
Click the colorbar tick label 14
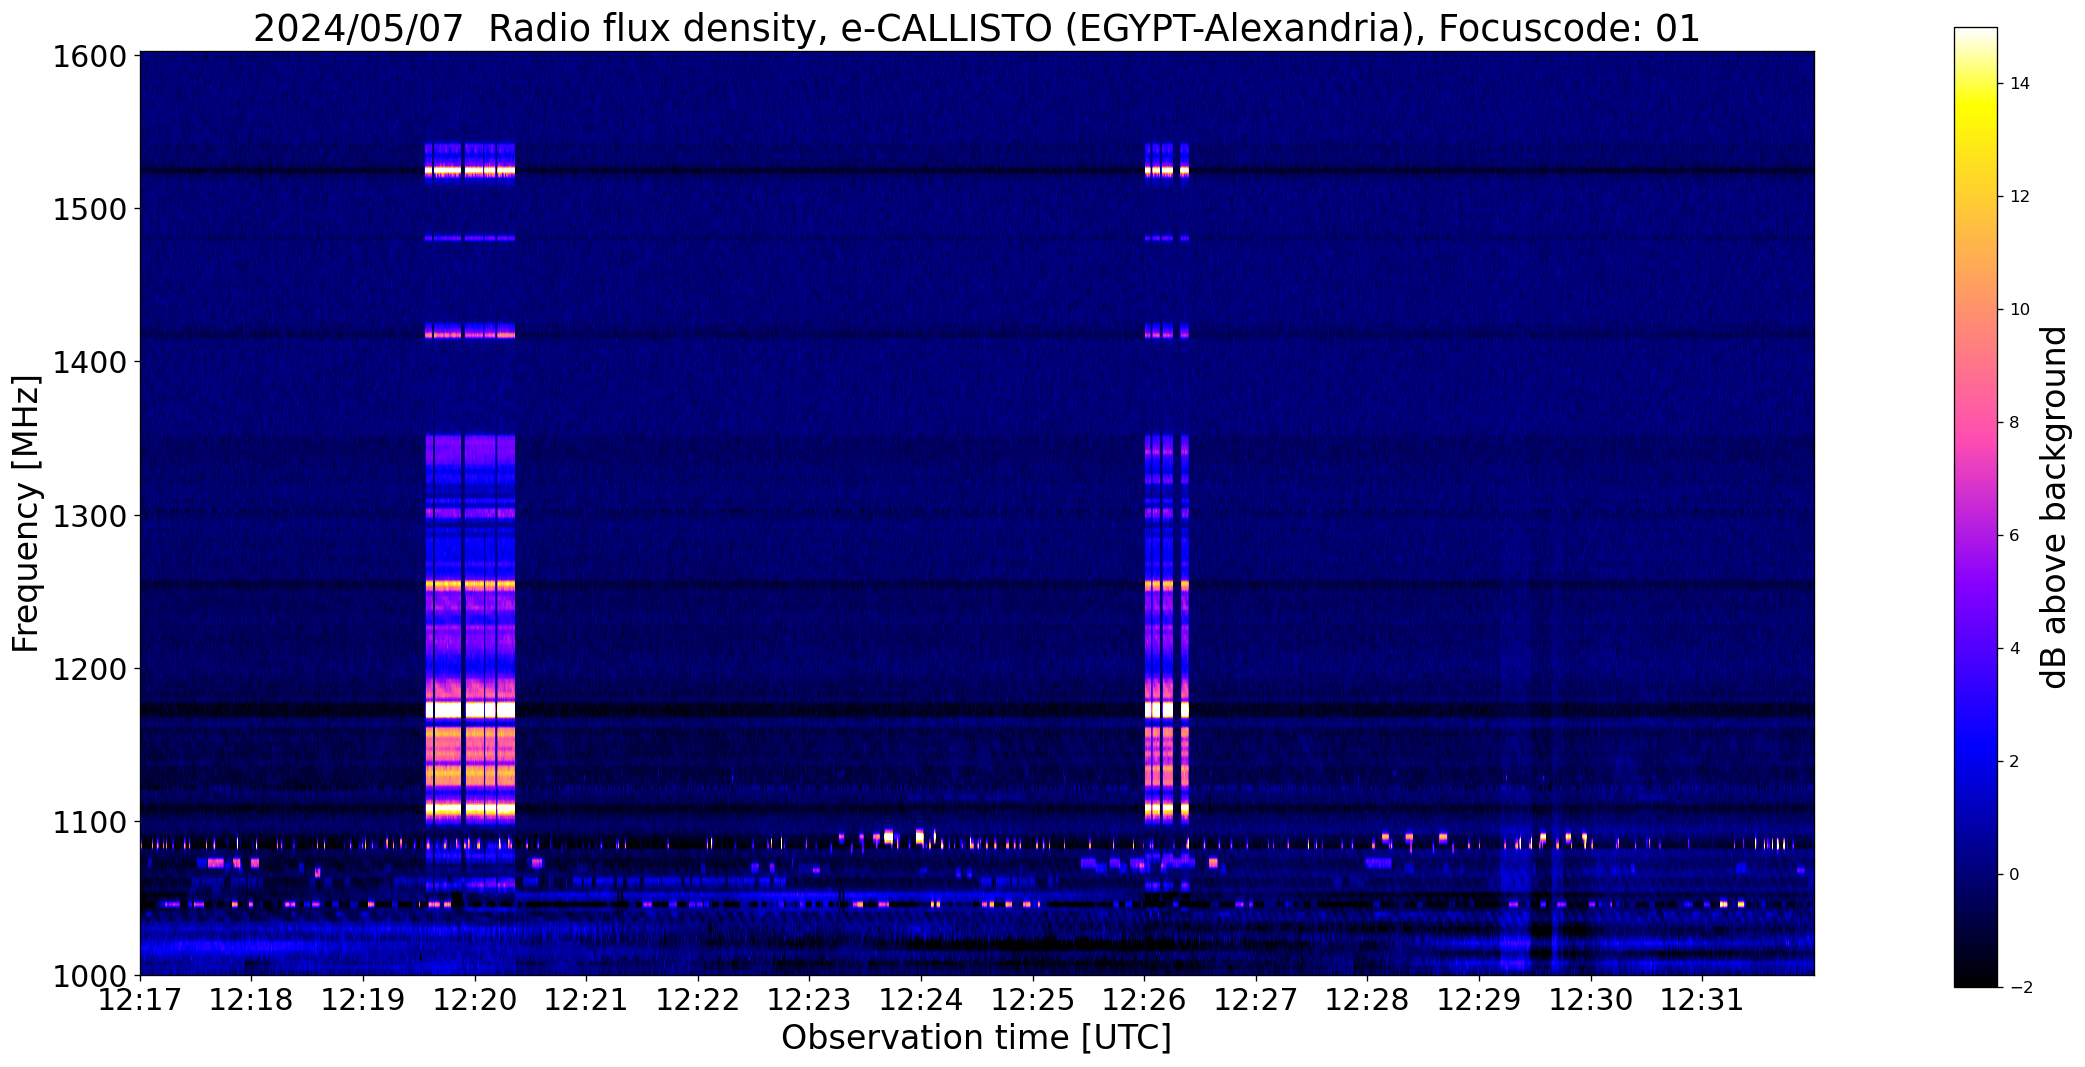[2019, 84]
